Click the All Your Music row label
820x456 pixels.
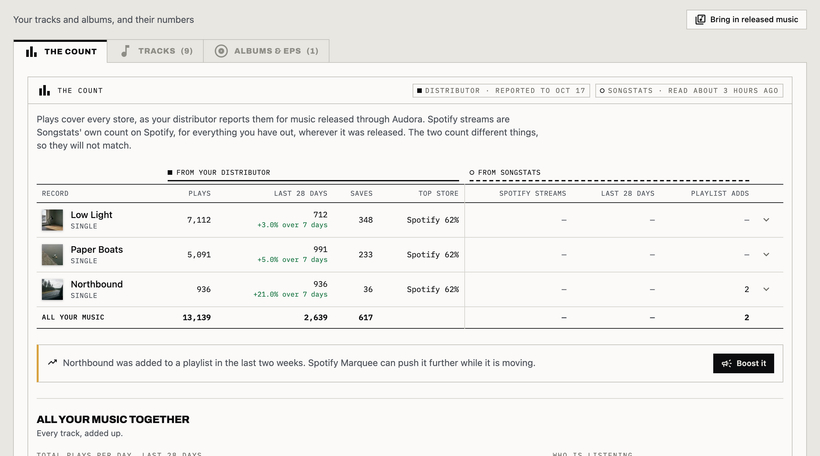click(73, 317)
